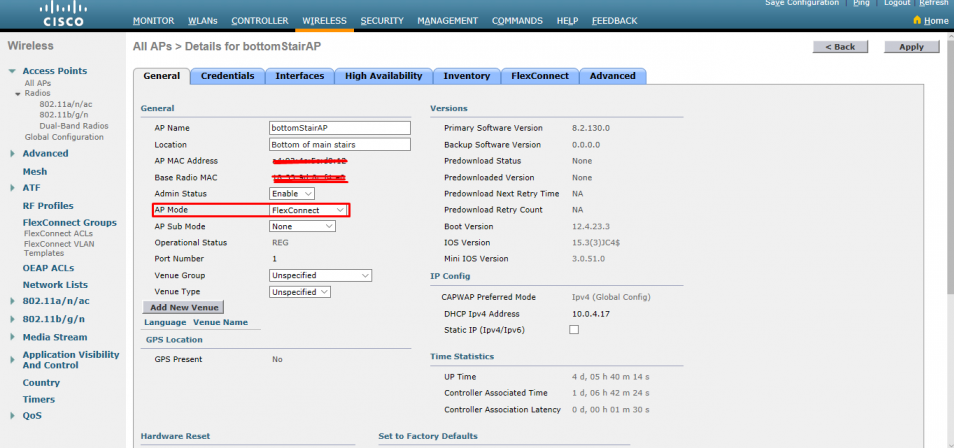The image size is (954, 448).
Task: Switch to the Inventory tab
Action: click(467, 76)
